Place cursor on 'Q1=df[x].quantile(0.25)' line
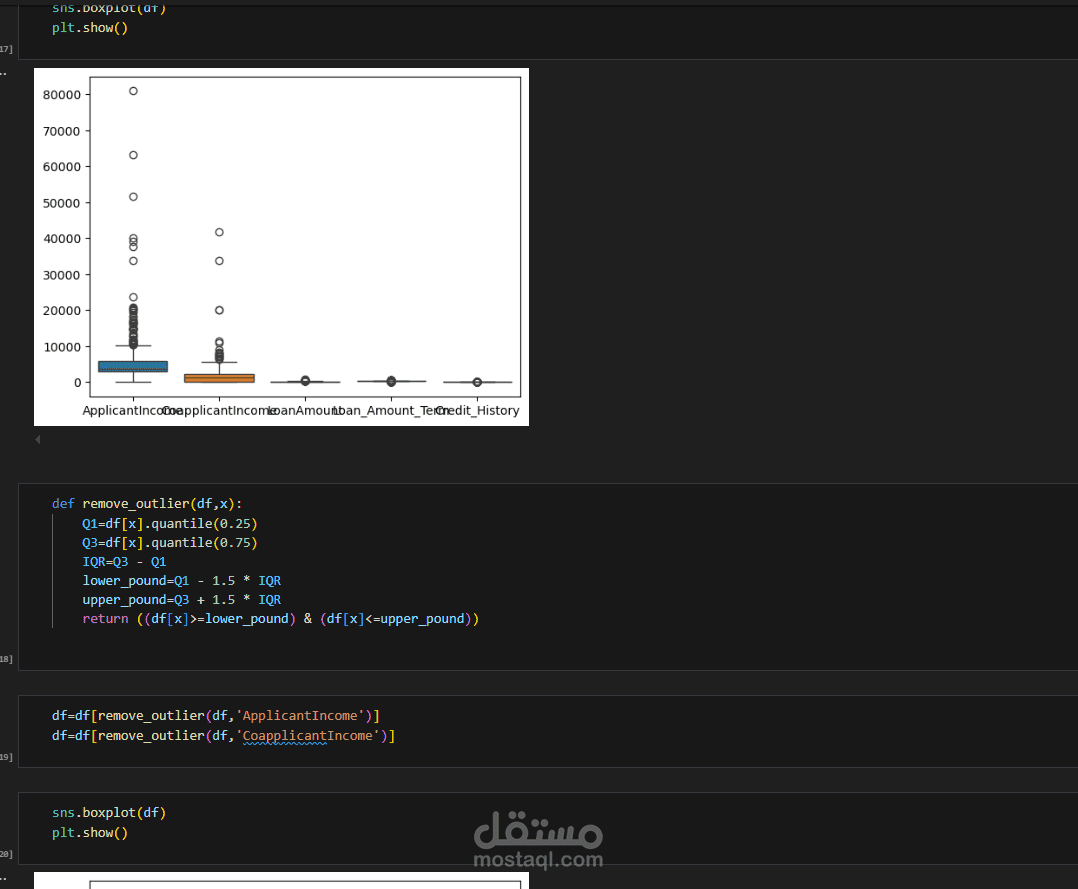This screenshot has height=889, width=1078. (x=170, y=524)
